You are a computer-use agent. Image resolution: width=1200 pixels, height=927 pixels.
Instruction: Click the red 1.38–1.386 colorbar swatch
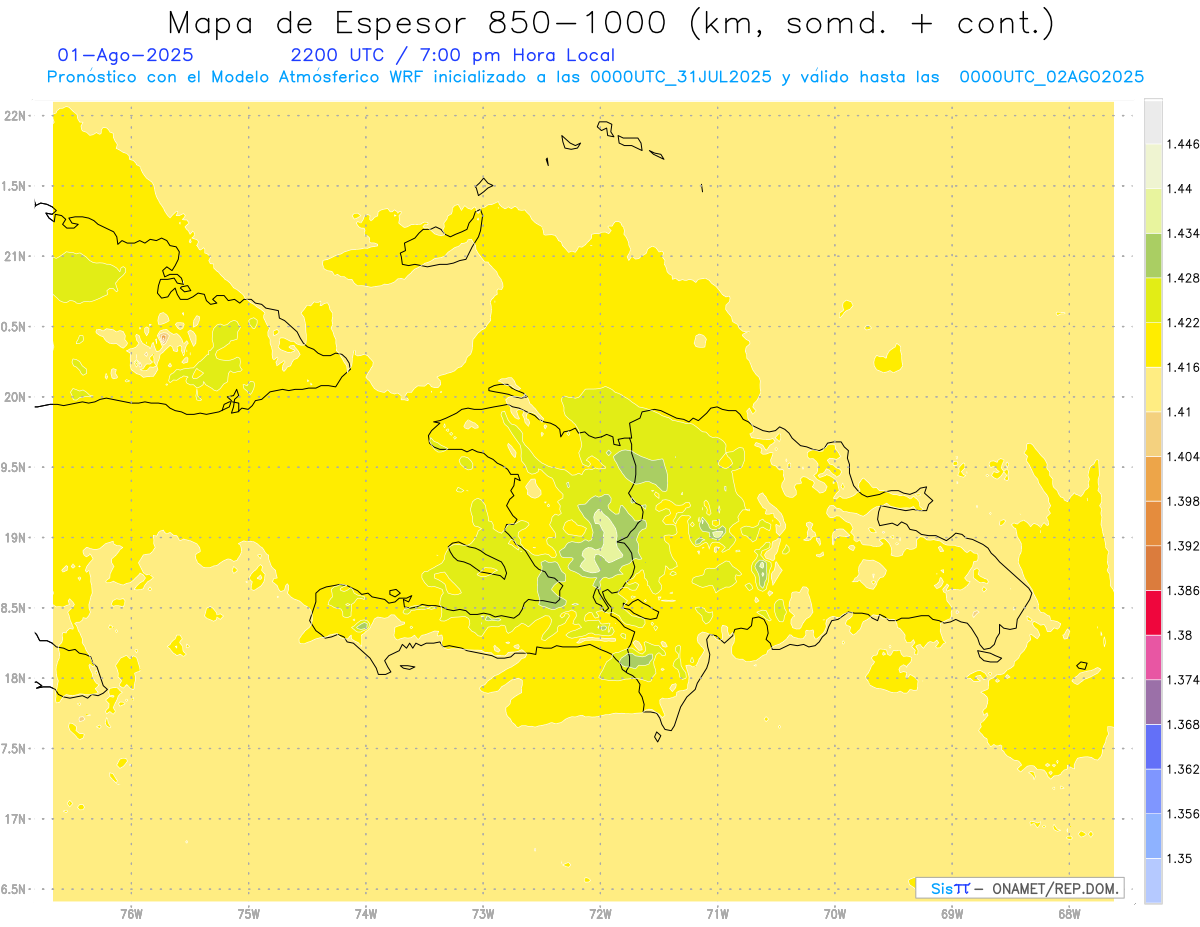(1153, 612)
